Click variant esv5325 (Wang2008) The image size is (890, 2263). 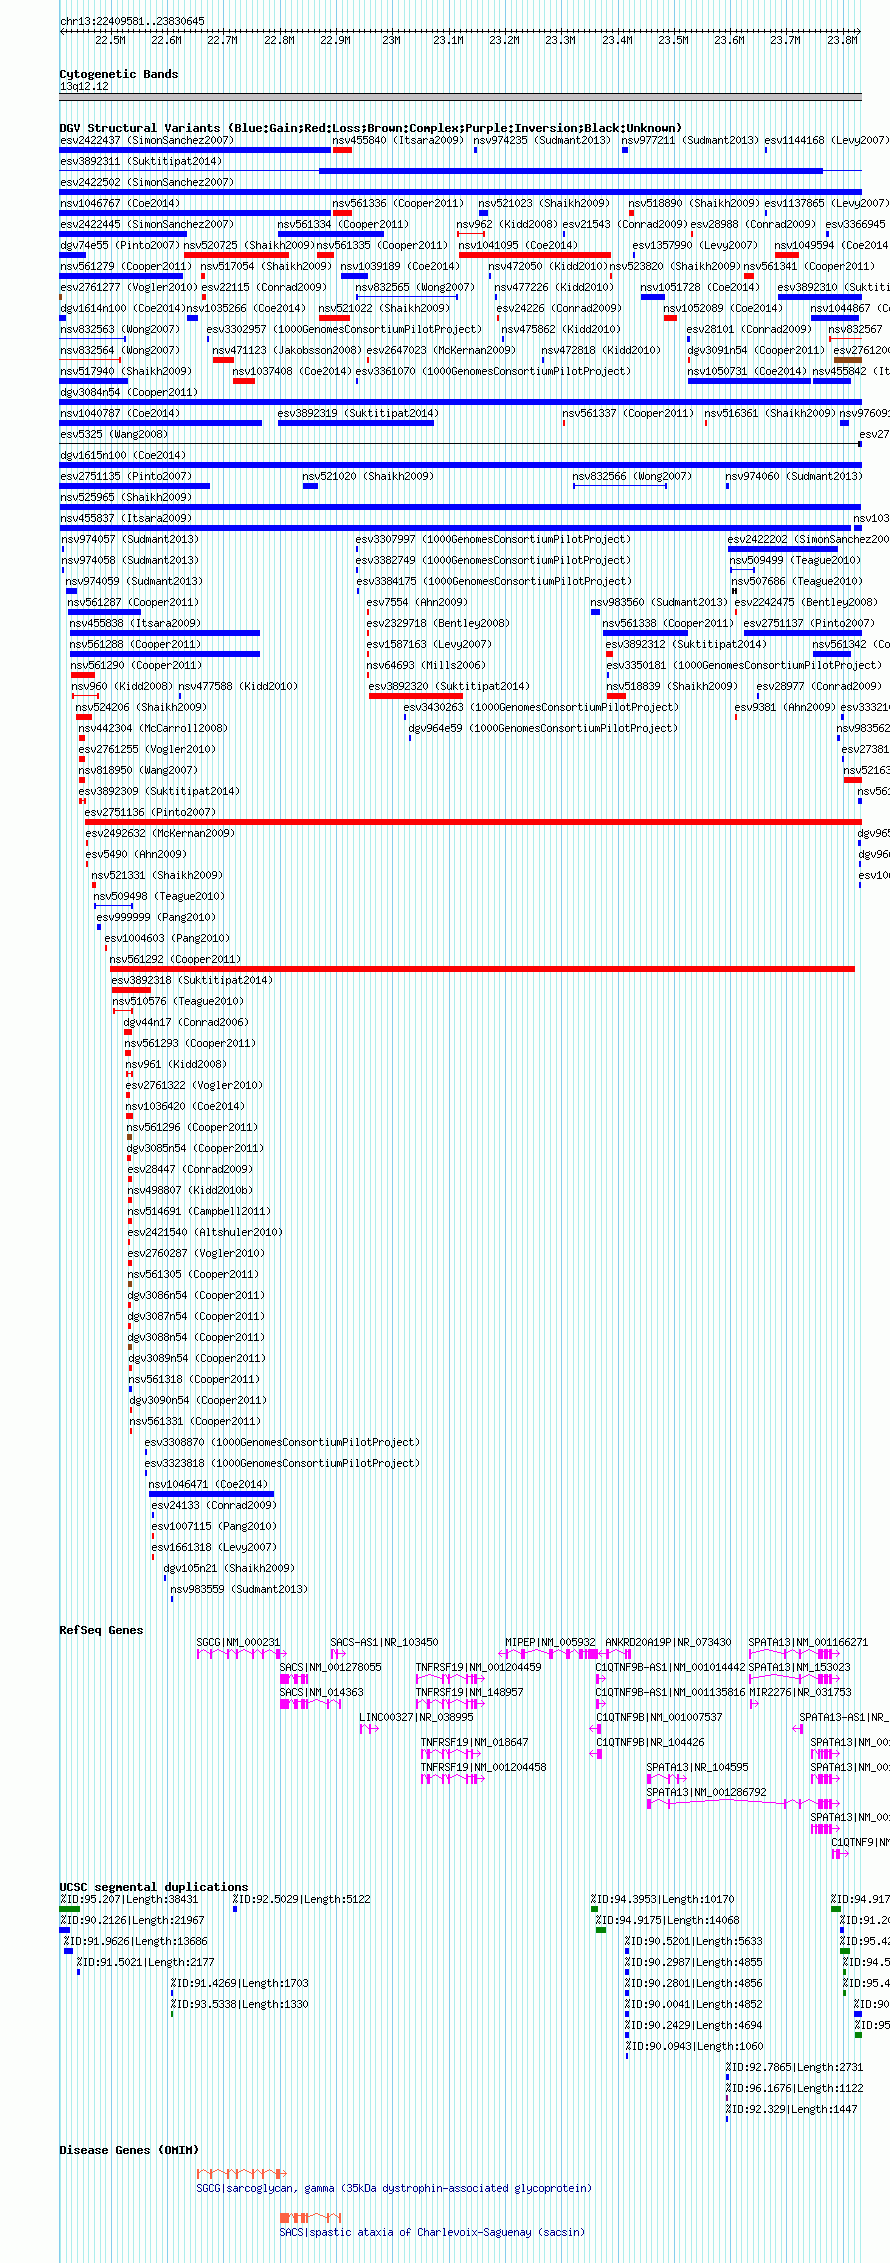114,434
